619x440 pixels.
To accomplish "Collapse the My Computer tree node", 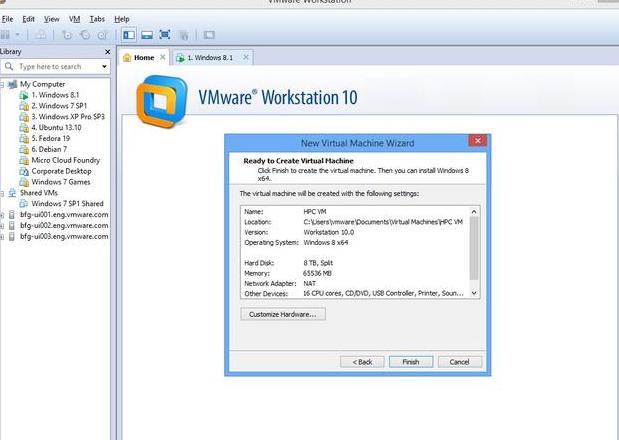I will pyautogui.click(x=2, y=84).
